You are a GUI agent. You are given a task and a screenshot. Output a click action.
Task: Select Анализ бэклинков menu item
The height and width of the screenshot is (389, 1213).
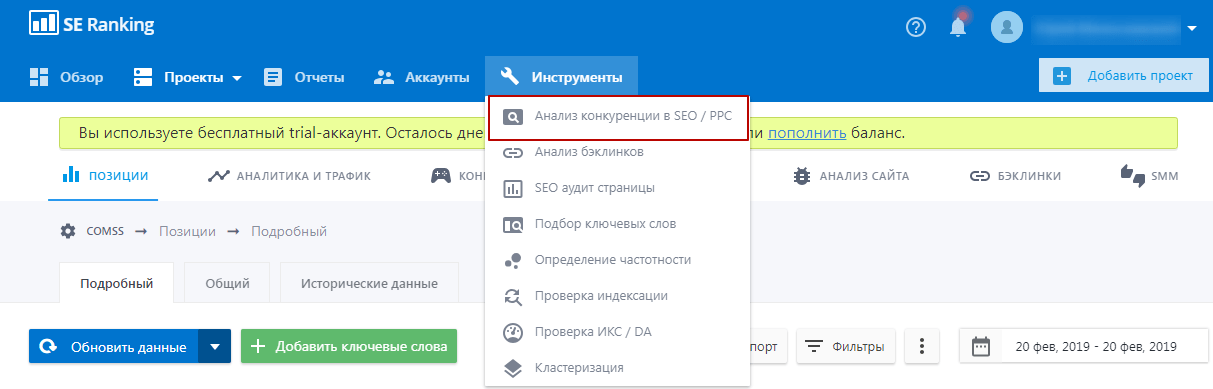pos(617,152)
